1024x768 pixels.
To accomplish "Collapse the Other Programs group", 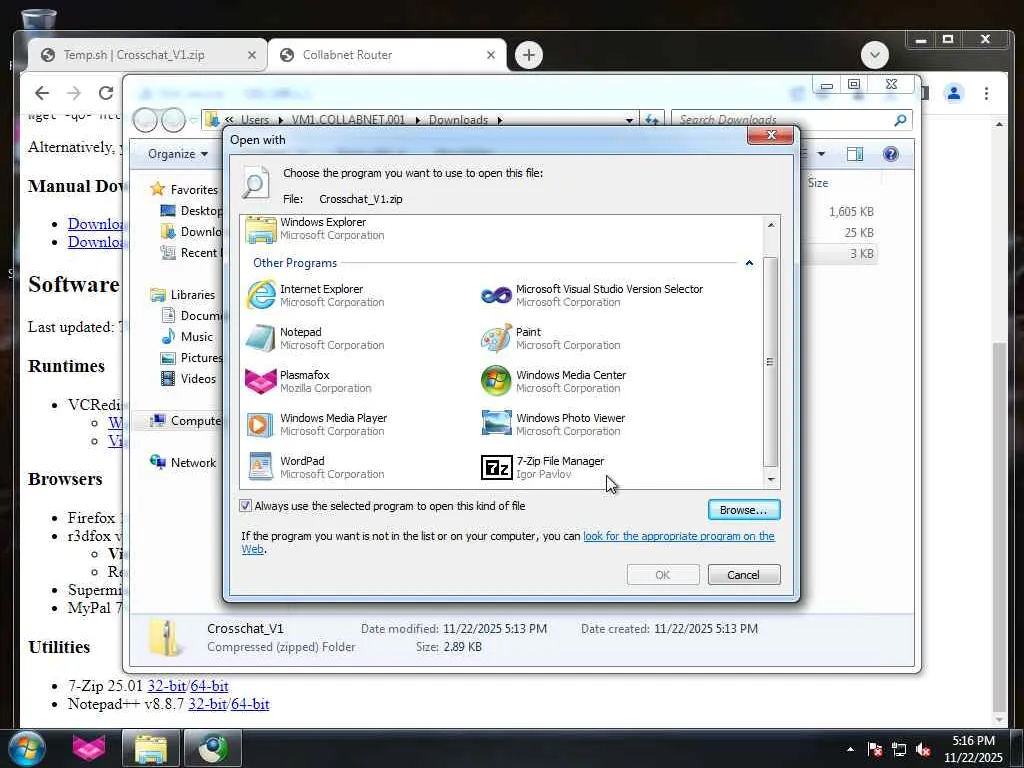I will pos(749,263).
